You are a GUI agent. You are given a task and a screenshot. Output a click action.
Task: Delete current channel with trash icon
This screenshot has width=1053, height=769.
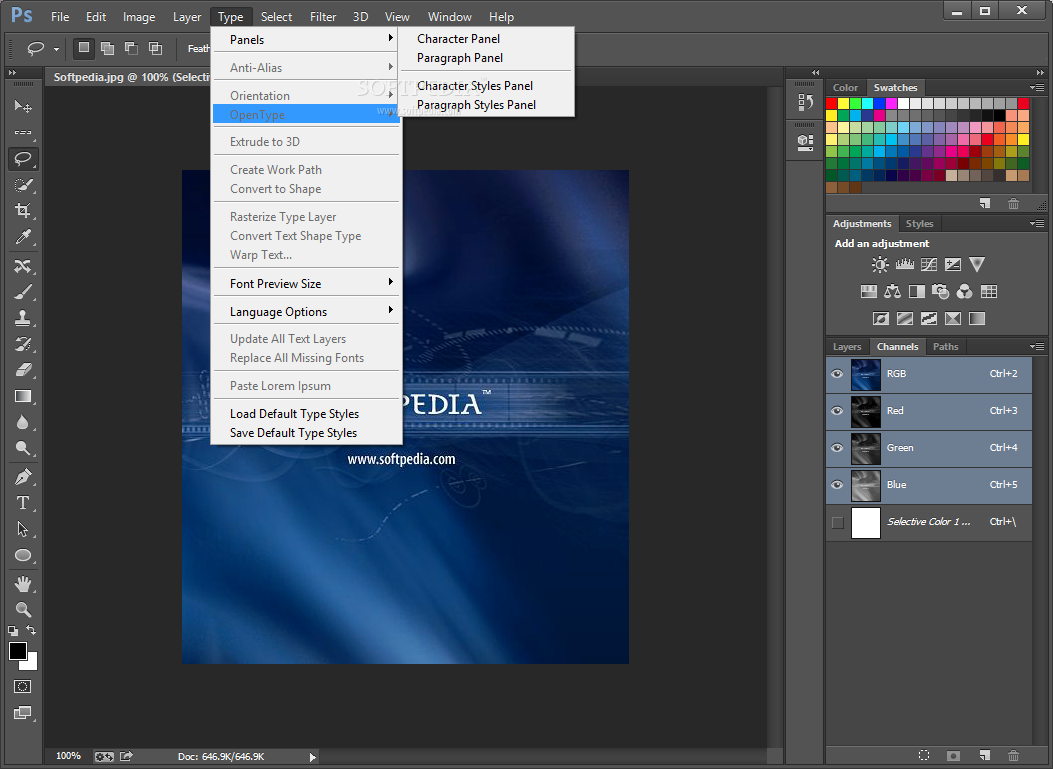click(1013, 756)
